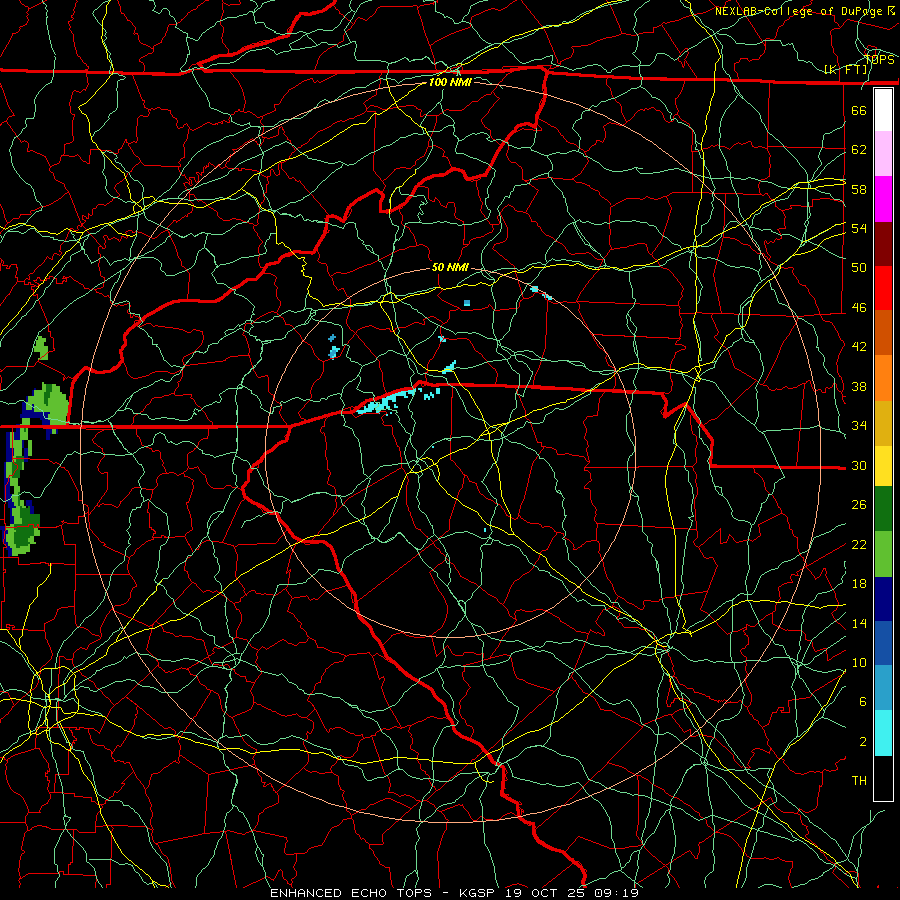Image resolution: width=900 pixels, height=900 pixels.
Task: Click the KGSP station identifier
Action: pos(479,893)
